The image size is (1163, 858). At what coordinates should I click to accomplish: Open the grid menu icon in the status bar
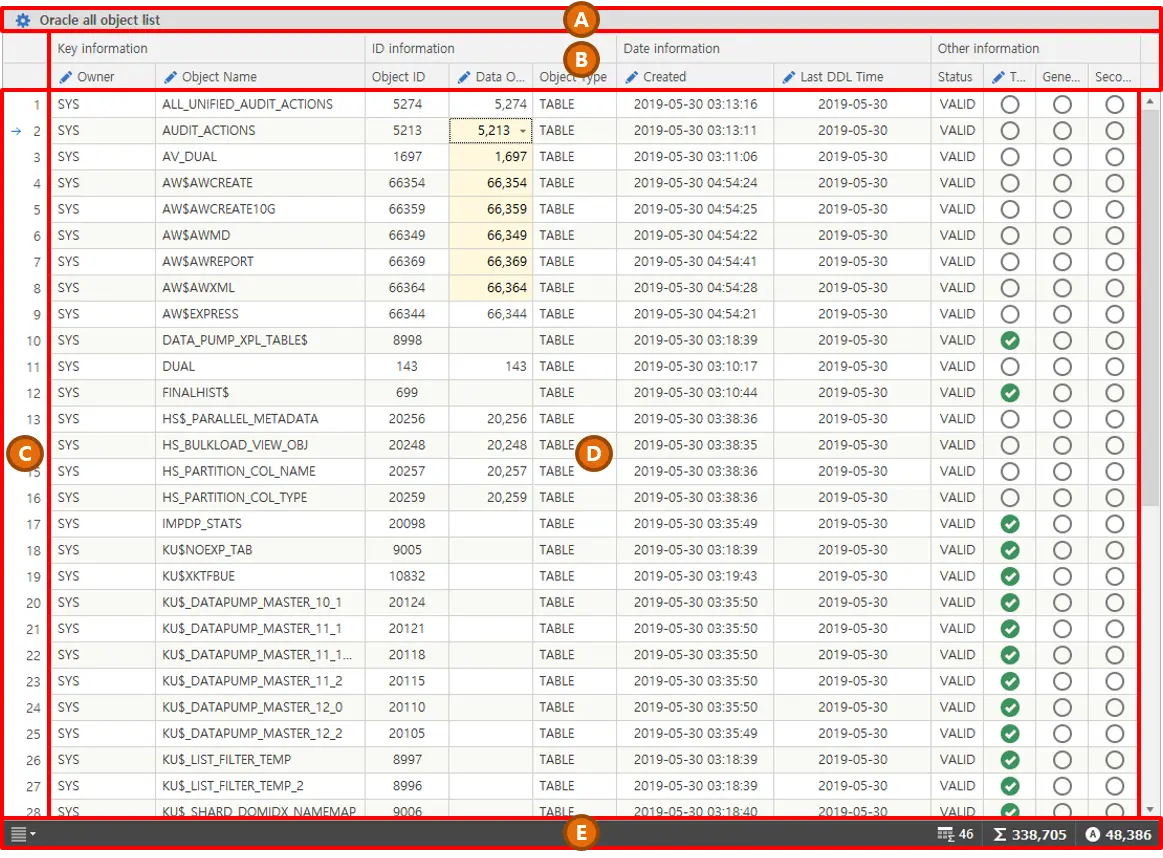pyautogui.click(x=19, y=834)
